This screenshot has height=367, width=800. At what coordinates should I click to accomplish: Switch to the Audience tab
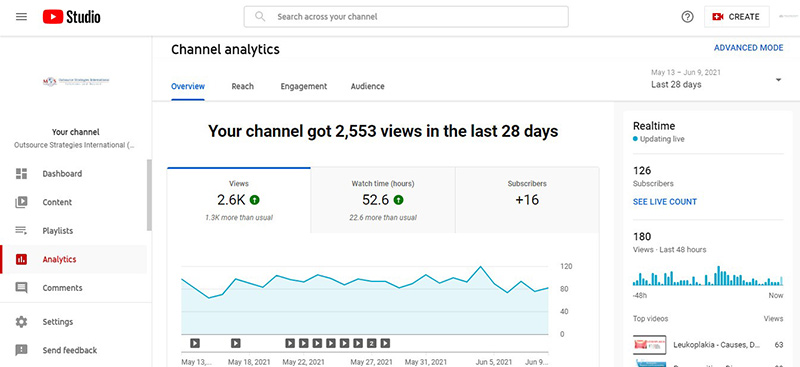tap(367, 86)
